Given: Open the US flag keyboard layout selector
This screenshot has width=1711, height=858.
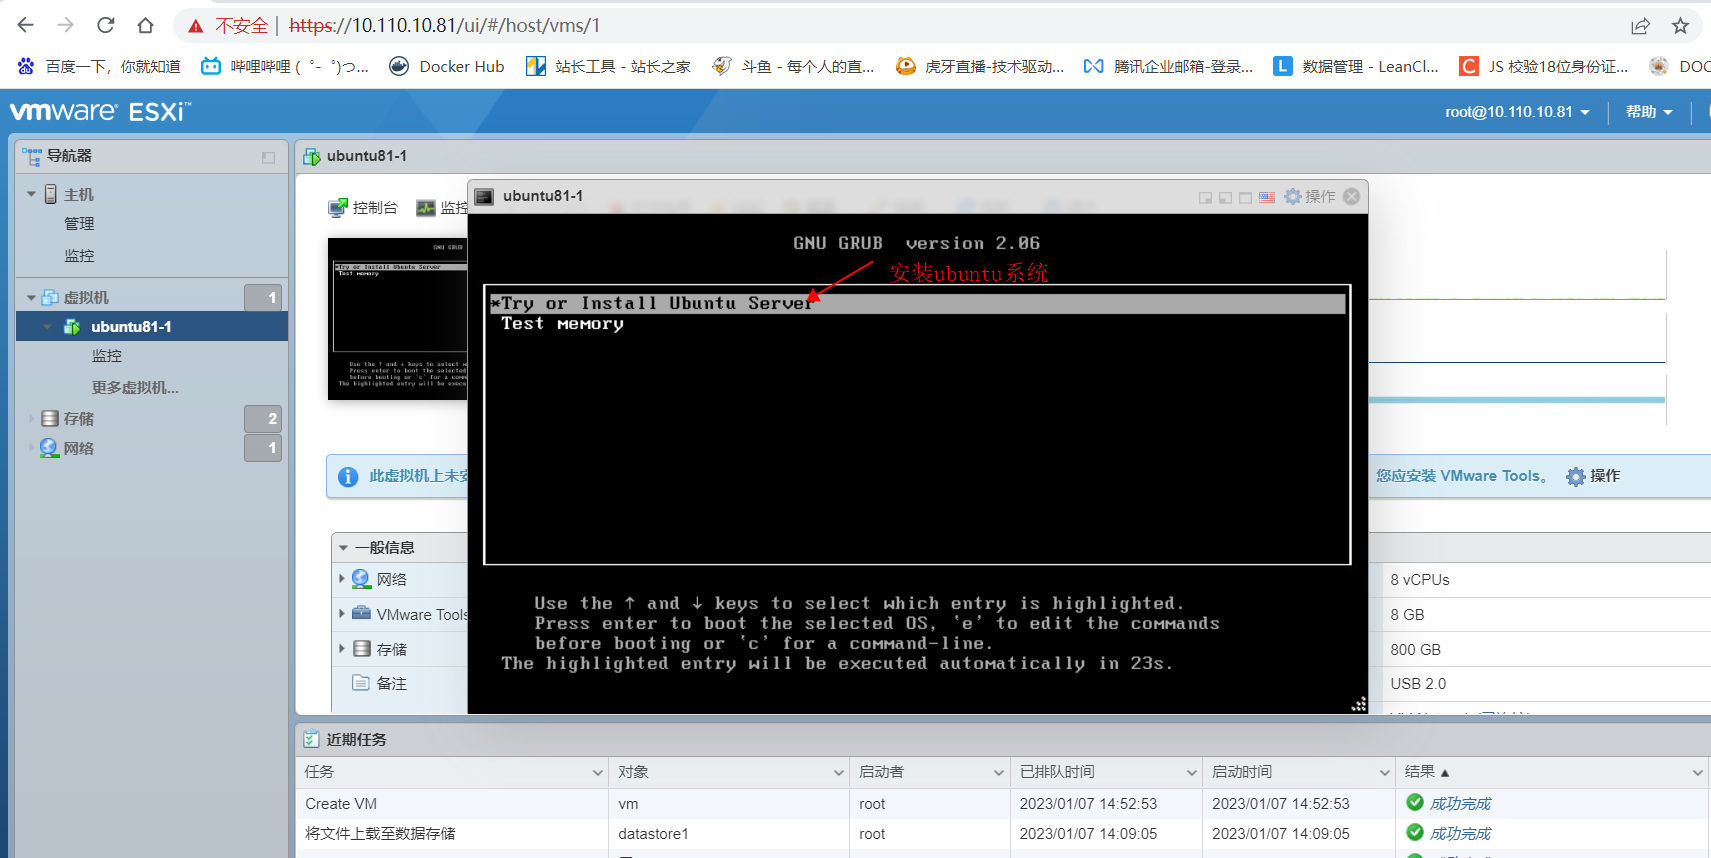Looking at the screenshot, I should [x=1267, y=197].
